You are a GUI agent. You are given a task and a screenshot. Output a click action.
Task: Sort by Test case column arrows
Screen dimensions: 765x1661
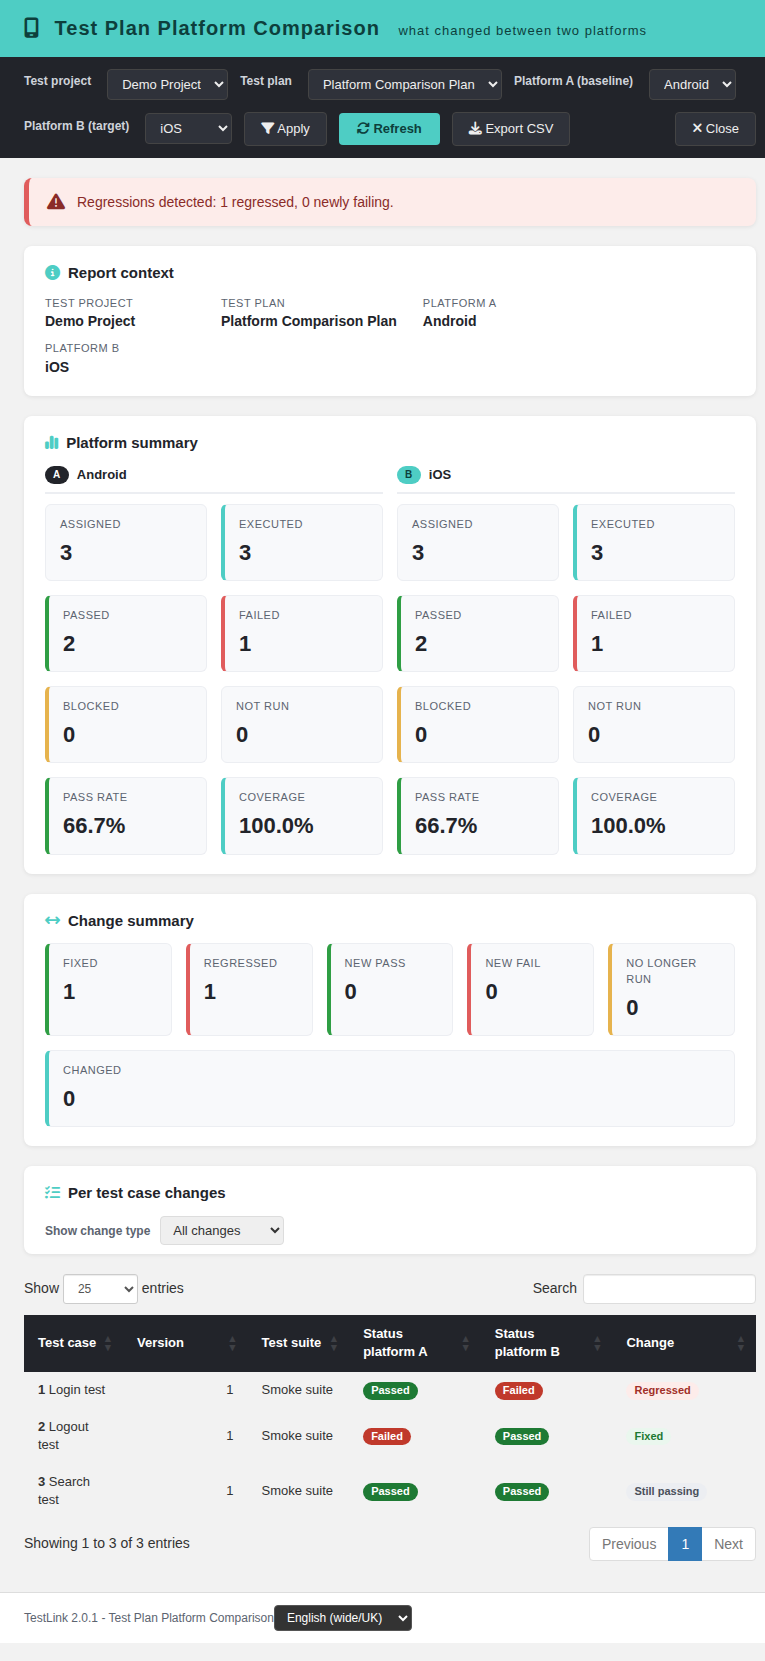(108, 1343)
